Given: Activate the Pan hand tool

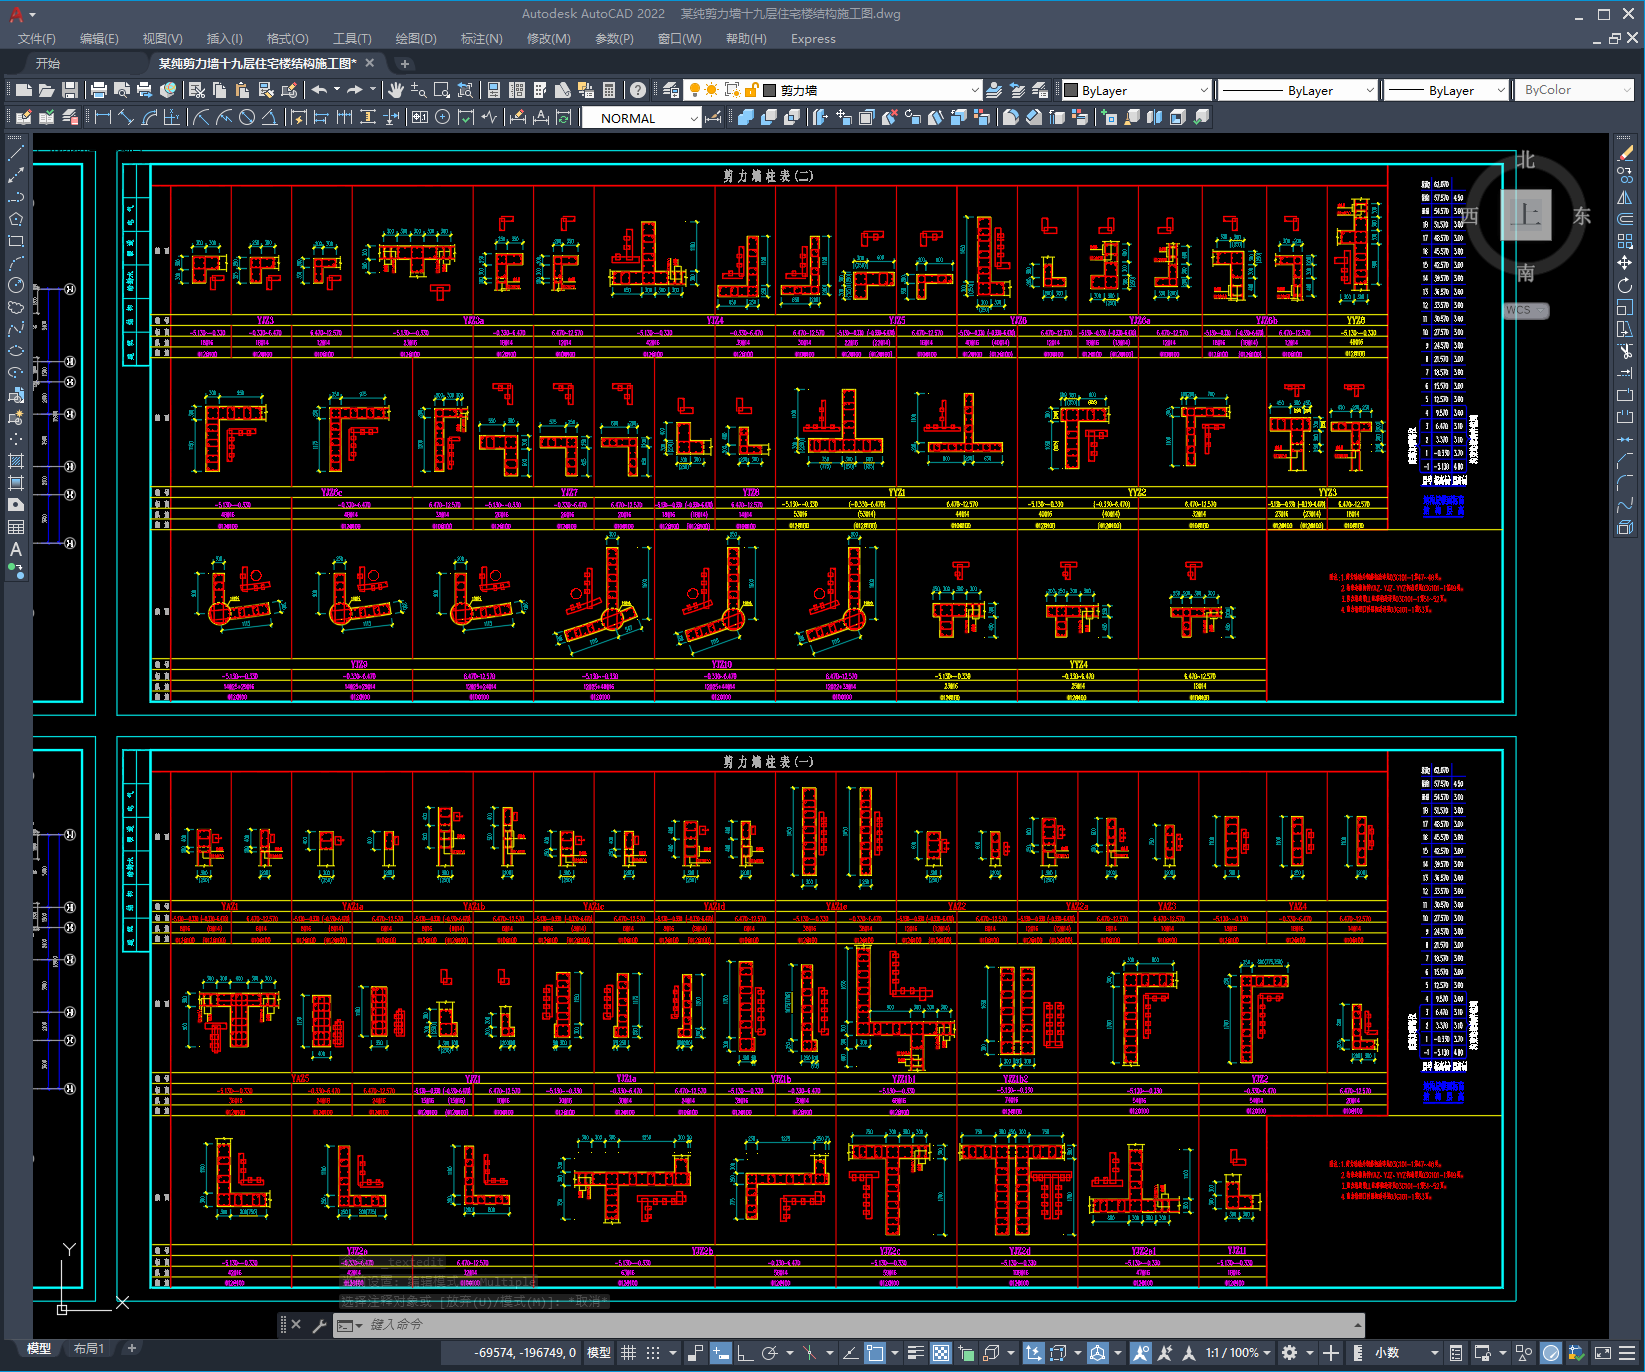Looking at the screenshot, I should point(396,90).
